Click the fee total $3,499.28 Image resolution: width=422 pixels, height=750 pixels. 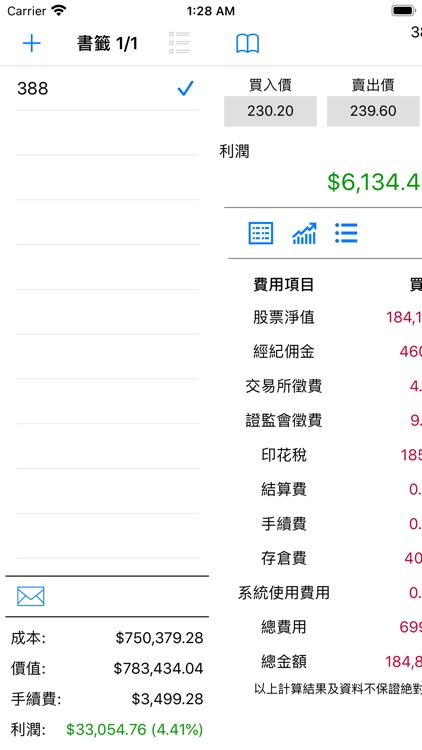point(167,699)
